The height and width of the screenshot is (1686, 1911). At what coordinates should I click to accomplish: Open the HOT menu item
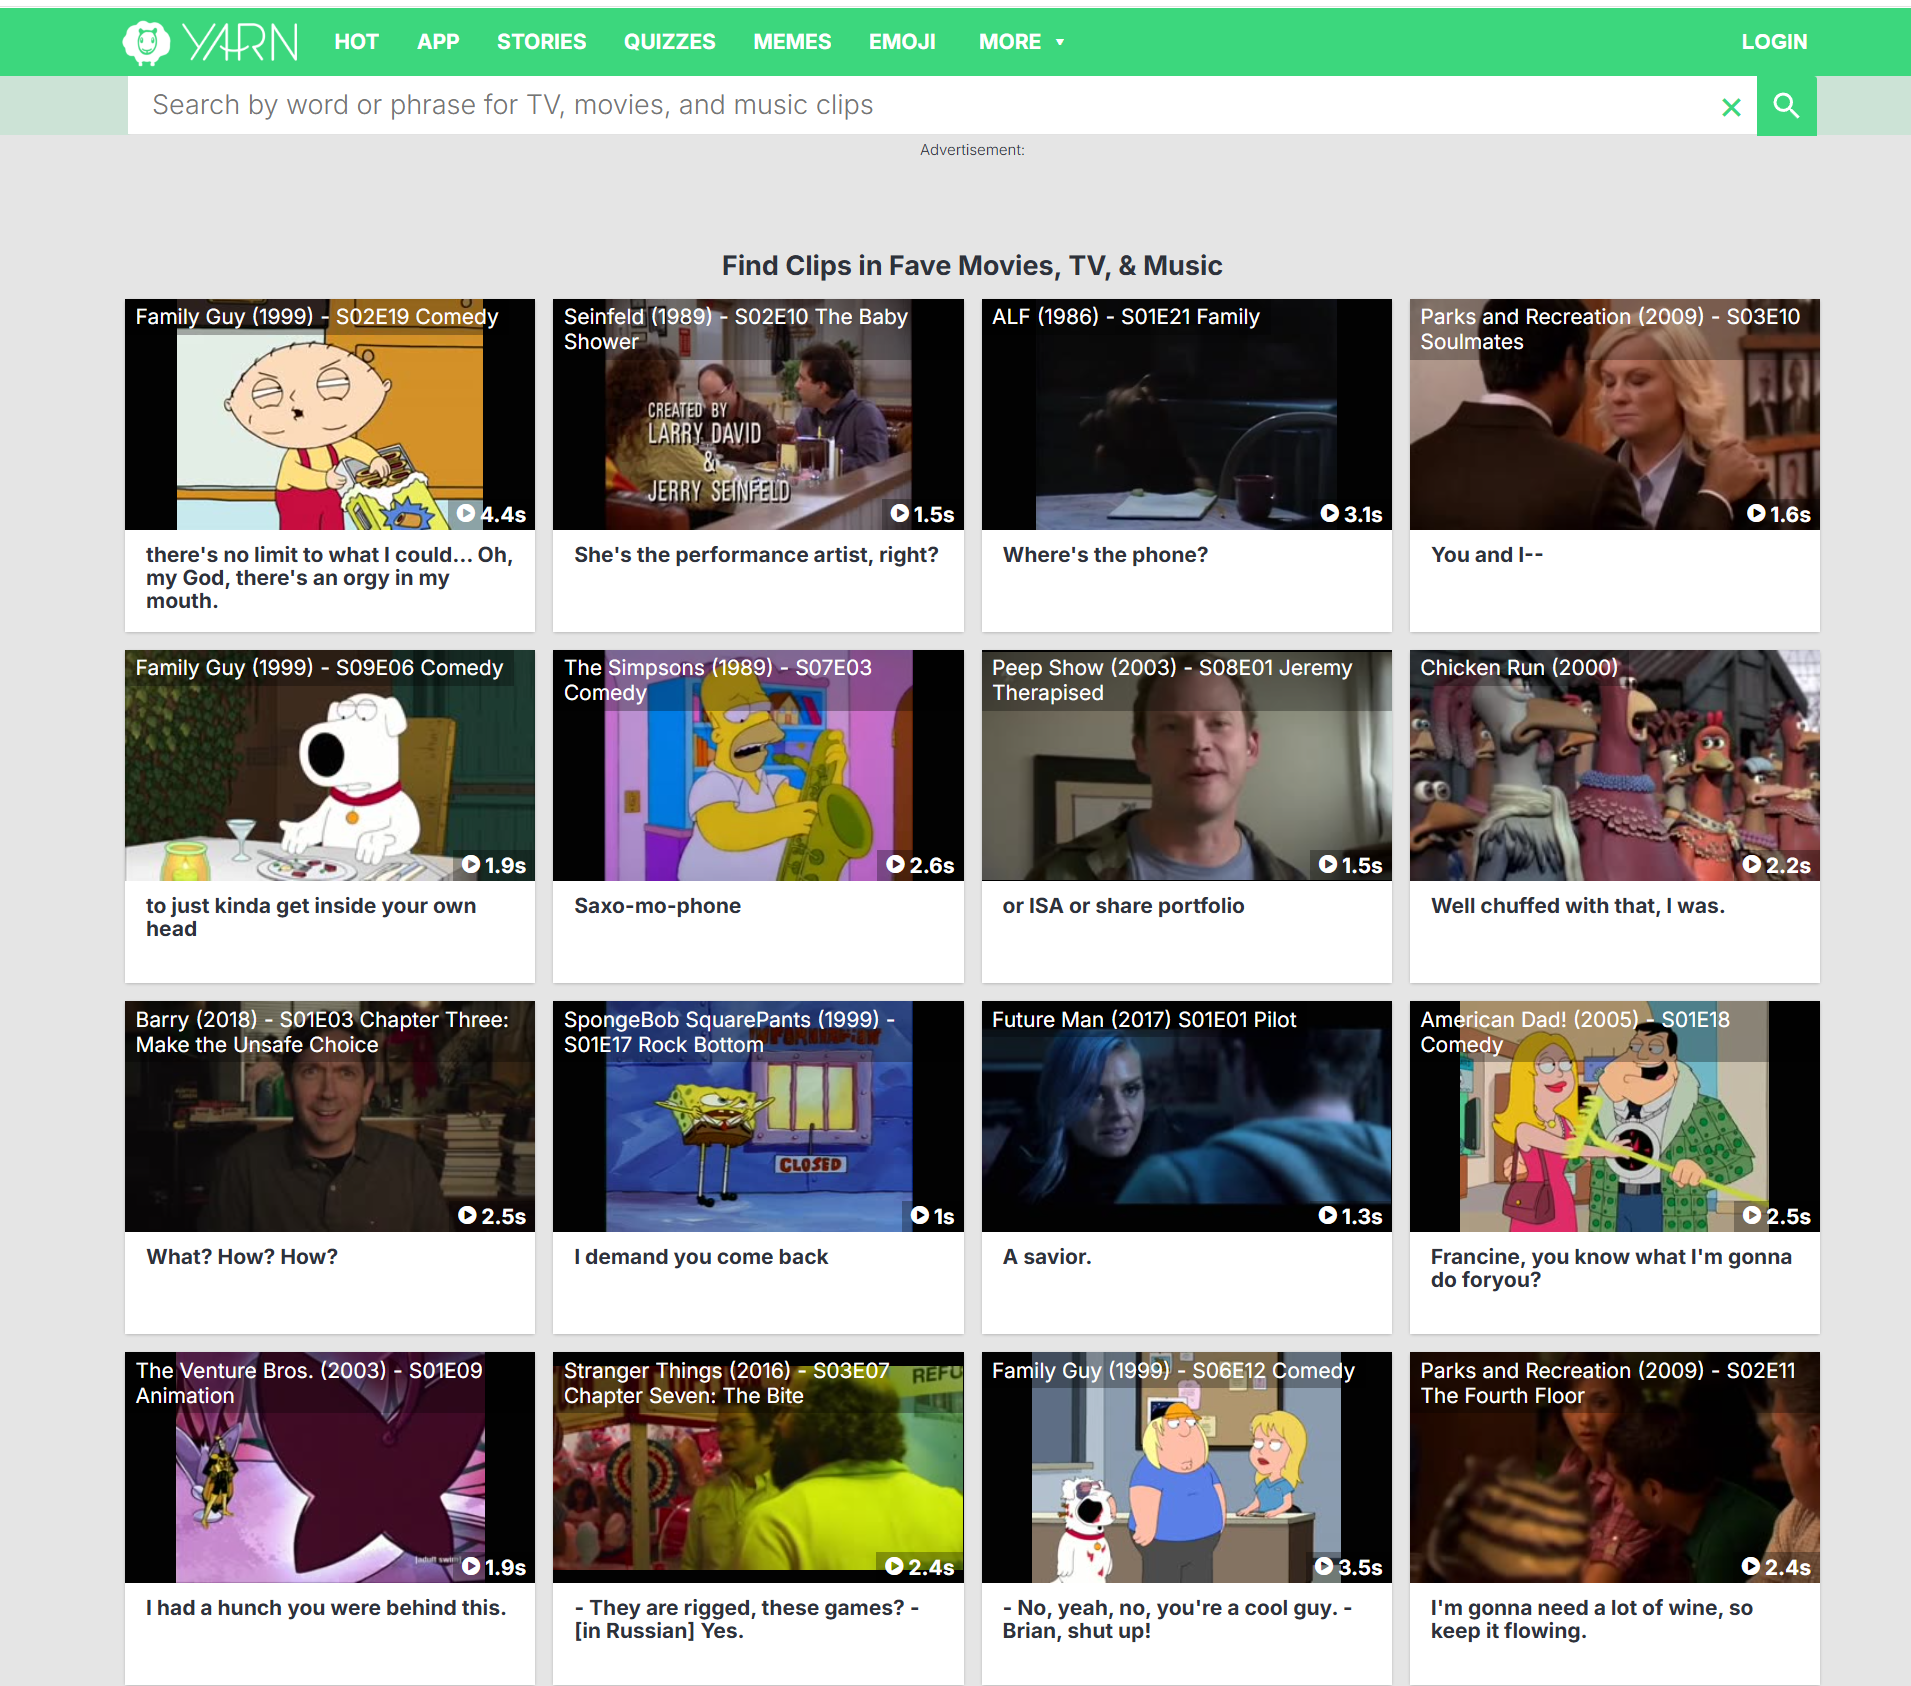point(356,42)
